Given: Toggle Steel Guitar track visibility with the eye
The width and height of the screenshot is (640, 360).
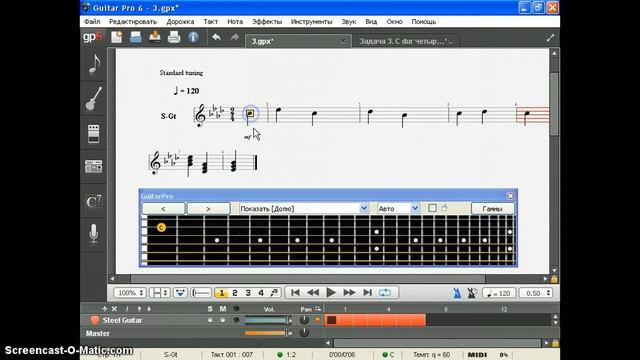Looking at the screenshot, I should (236, 320).
